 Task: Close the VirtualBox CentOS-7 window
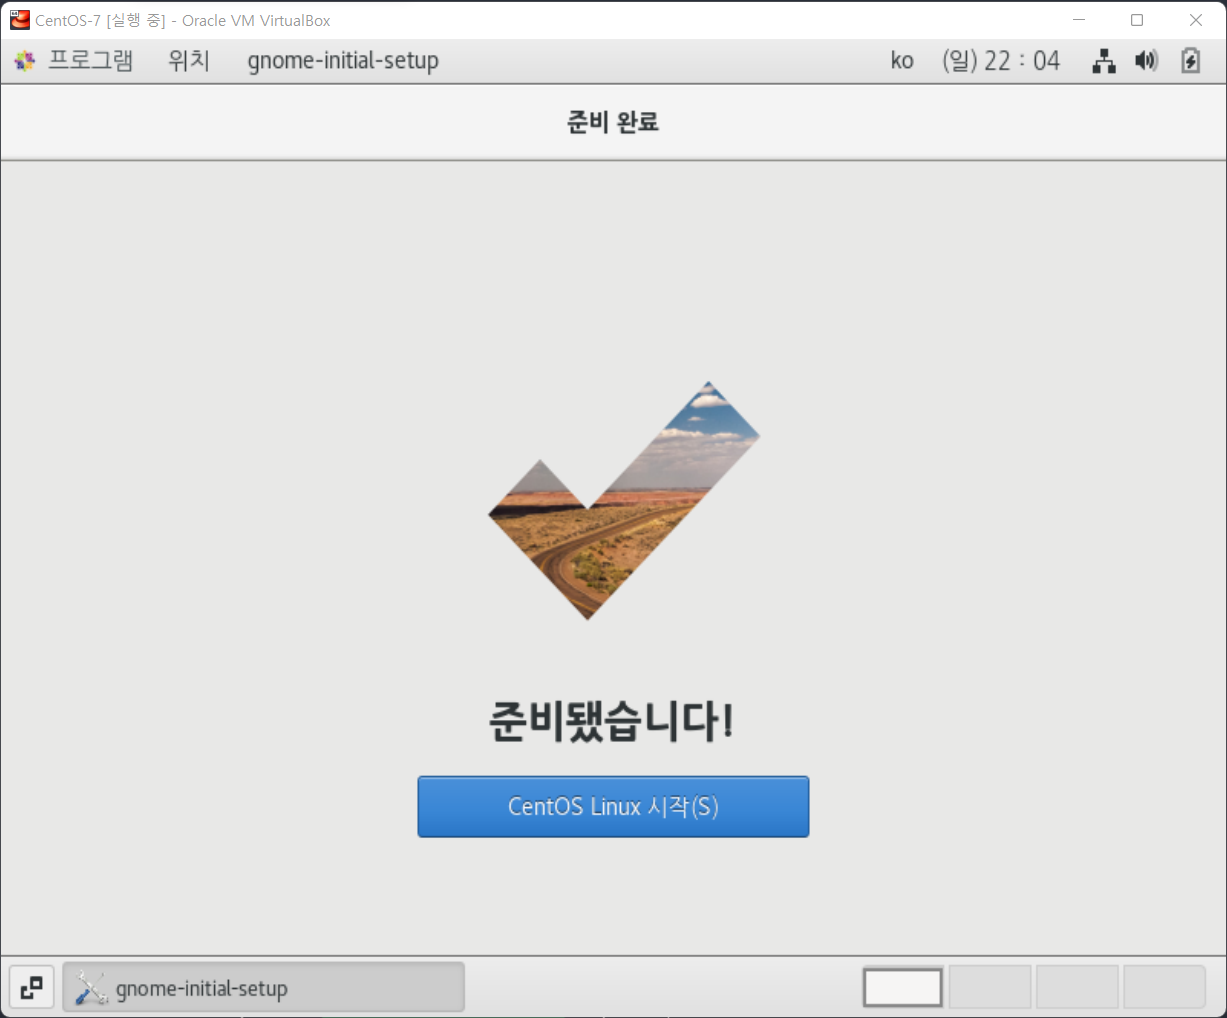point(1196,20)
